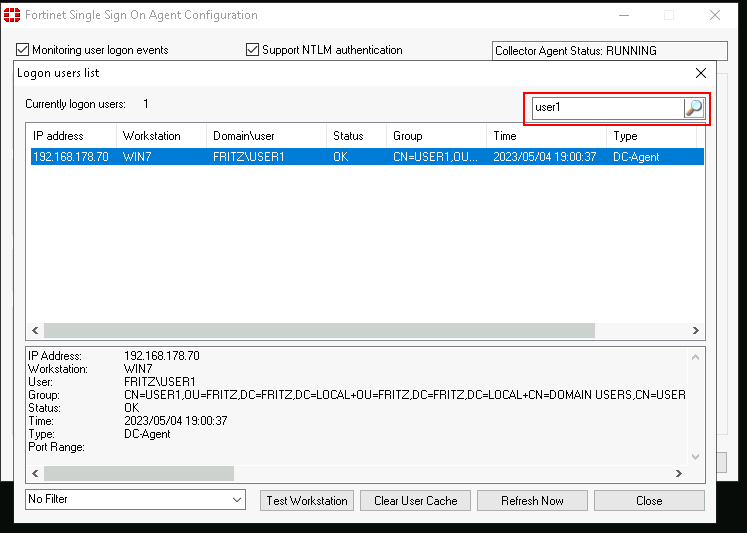Click left arrow of details pane scrollbar

[35, 473]
